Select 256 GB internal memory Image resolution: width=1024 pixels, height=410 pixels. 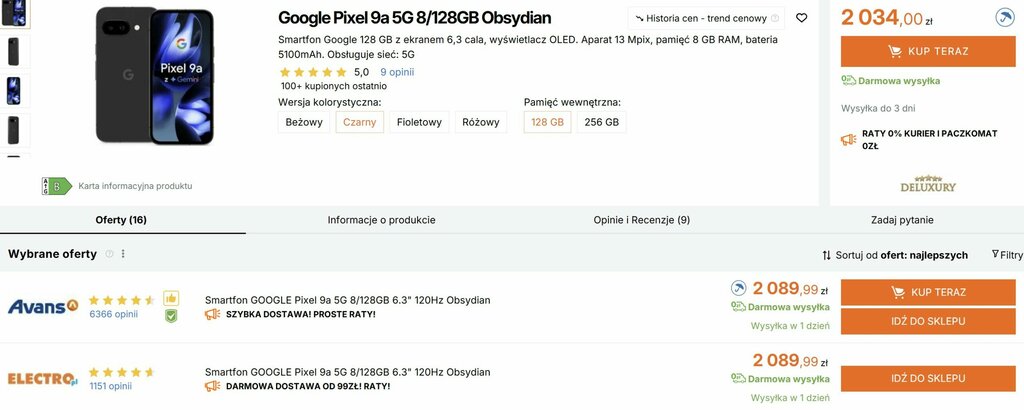pyautogui.click(x=601, y=122)
